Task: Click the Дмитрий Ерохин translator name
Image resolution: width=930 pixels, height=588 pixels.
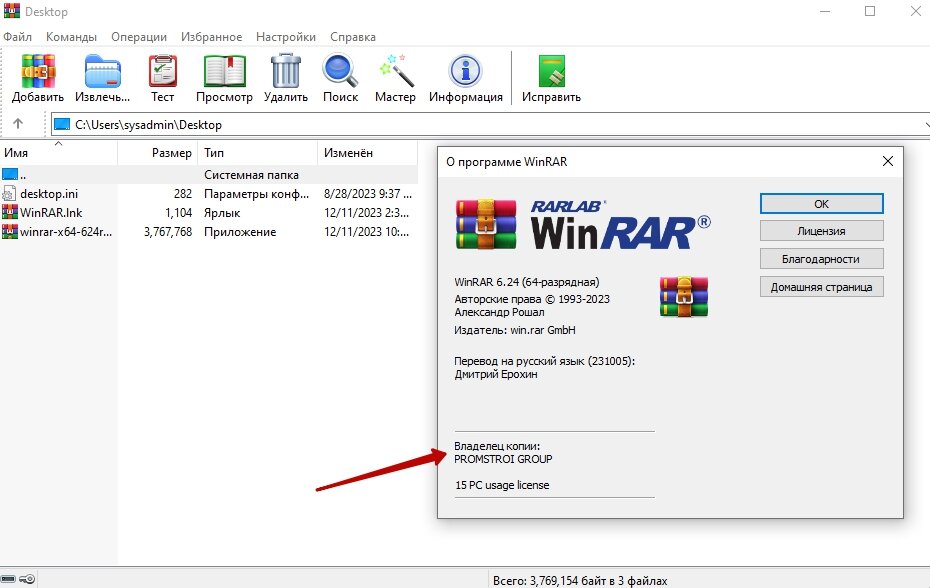Action: click(x=496, y=374)
